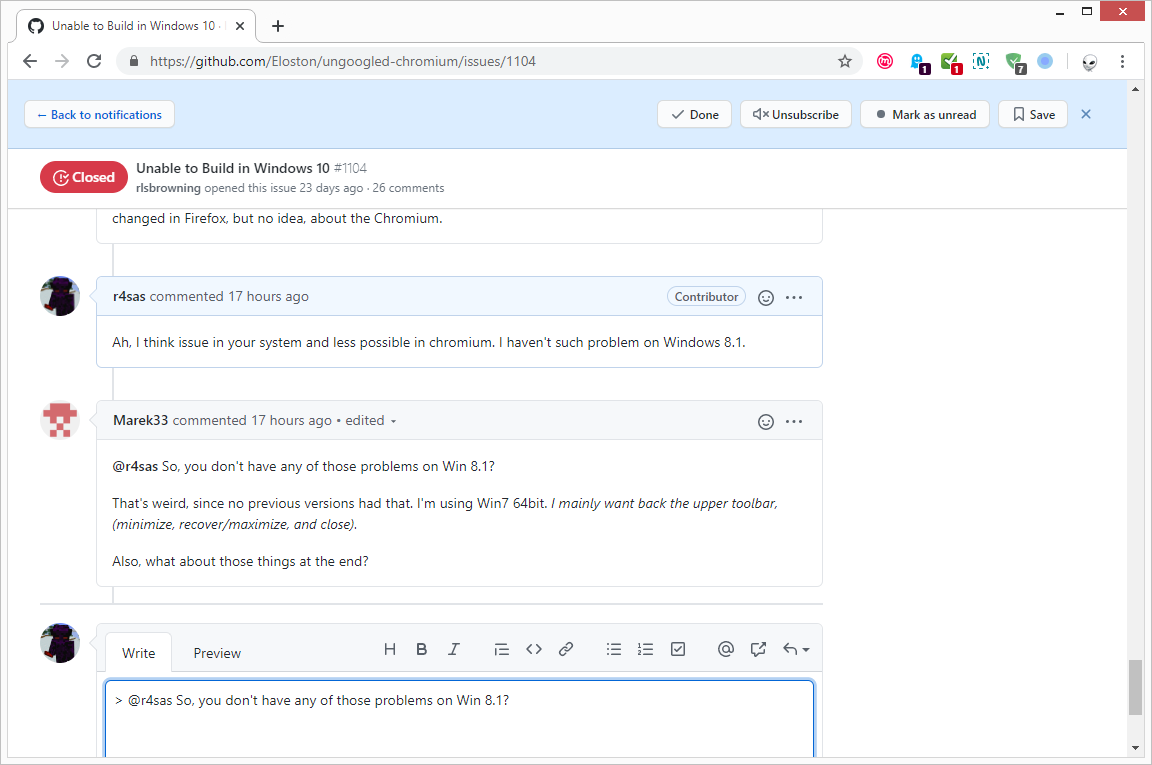The height and width of the screenshot is (765, 1152).
Task: Open the green checkmark extension with badge 1
Action: (951, 63)
